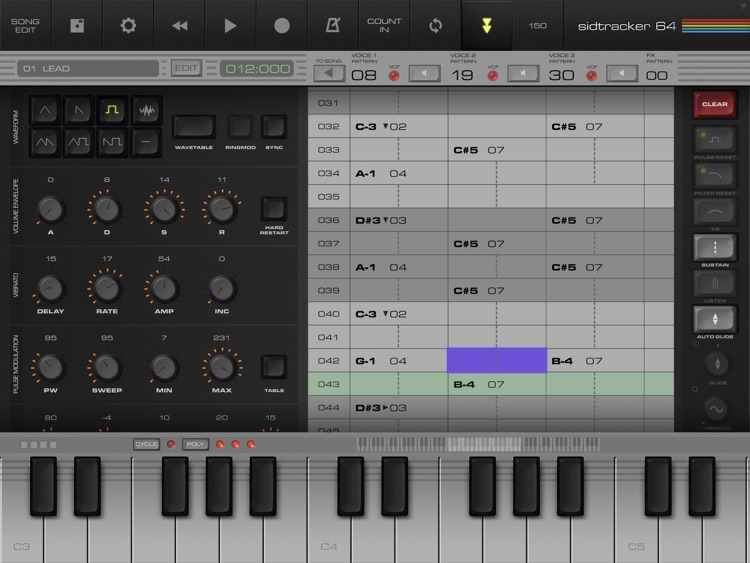
Task: Toggle the Auto Glide button
Action: tap(715, 319)
